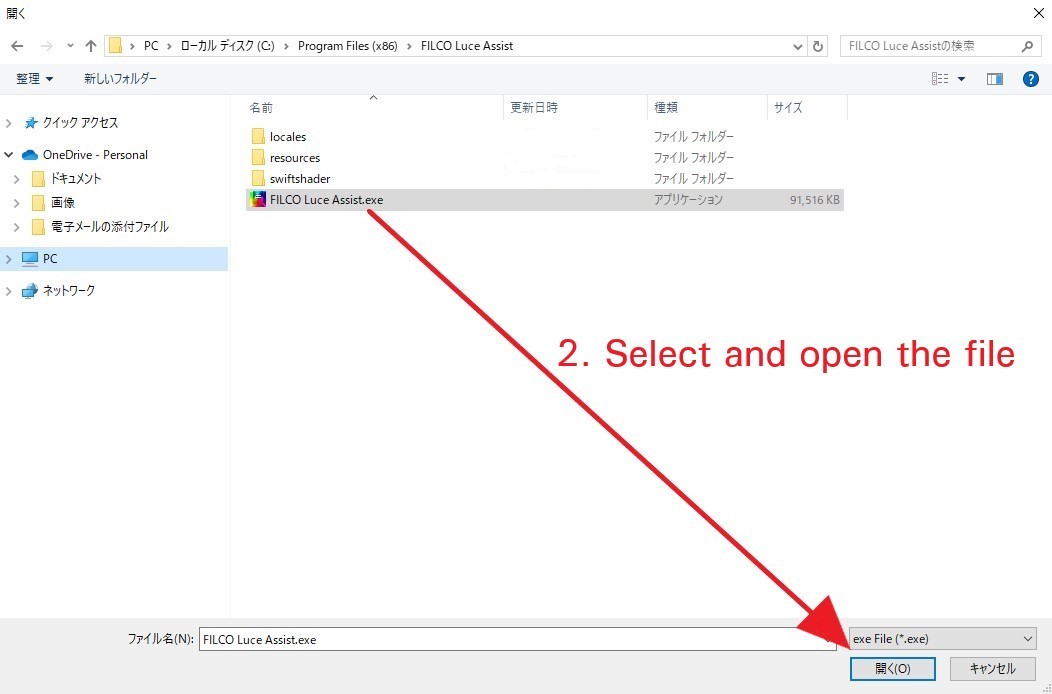Select the resources folder
This screenshot has height=694, width=1052.
tap(295, 158)
